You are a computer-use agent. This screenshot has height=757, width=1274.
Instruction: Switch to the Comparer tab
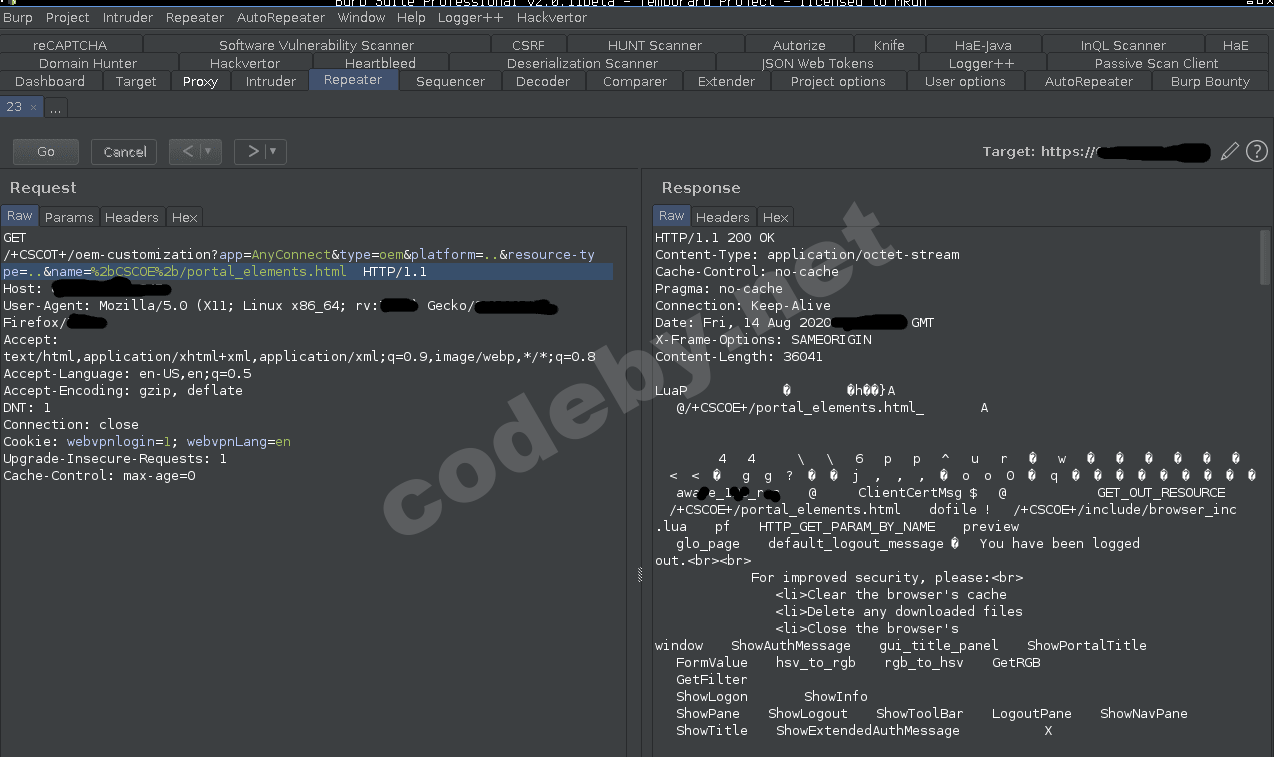[634, 81]
